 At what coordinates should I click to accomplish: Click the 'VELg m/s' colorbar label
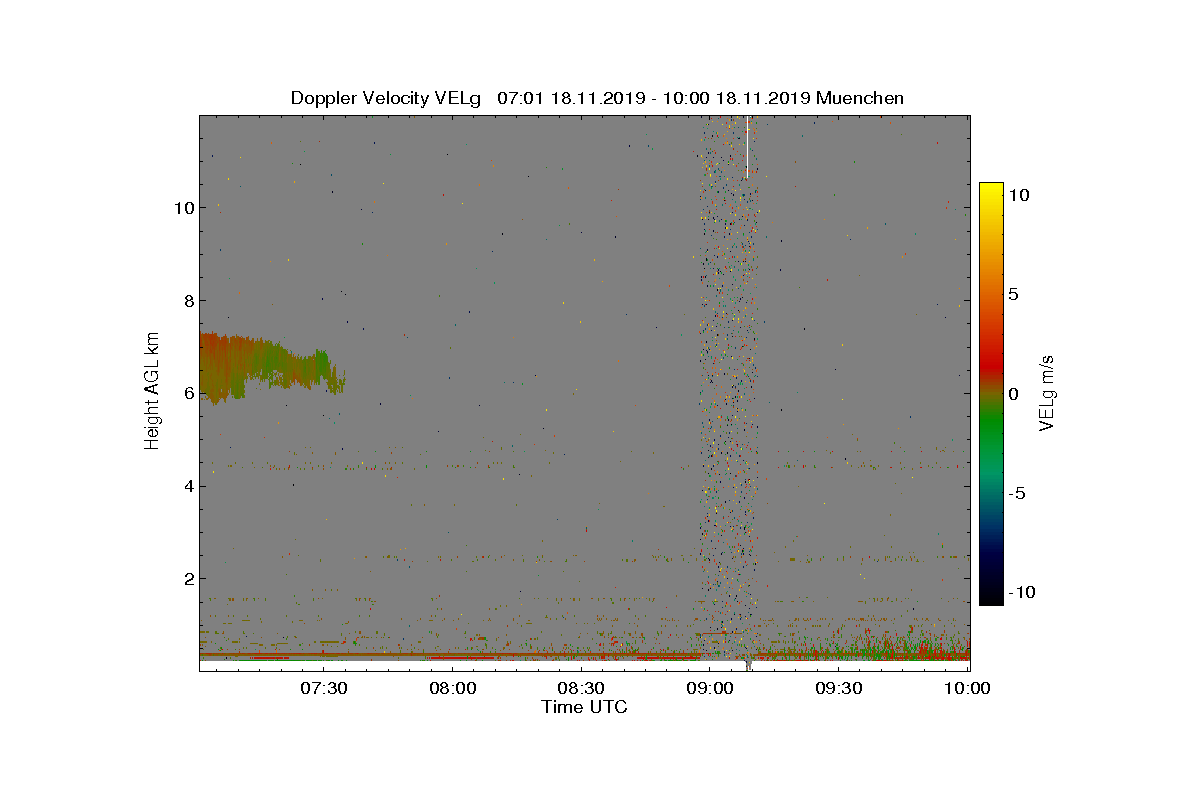pyautogui.click(x=1049, y=393)
